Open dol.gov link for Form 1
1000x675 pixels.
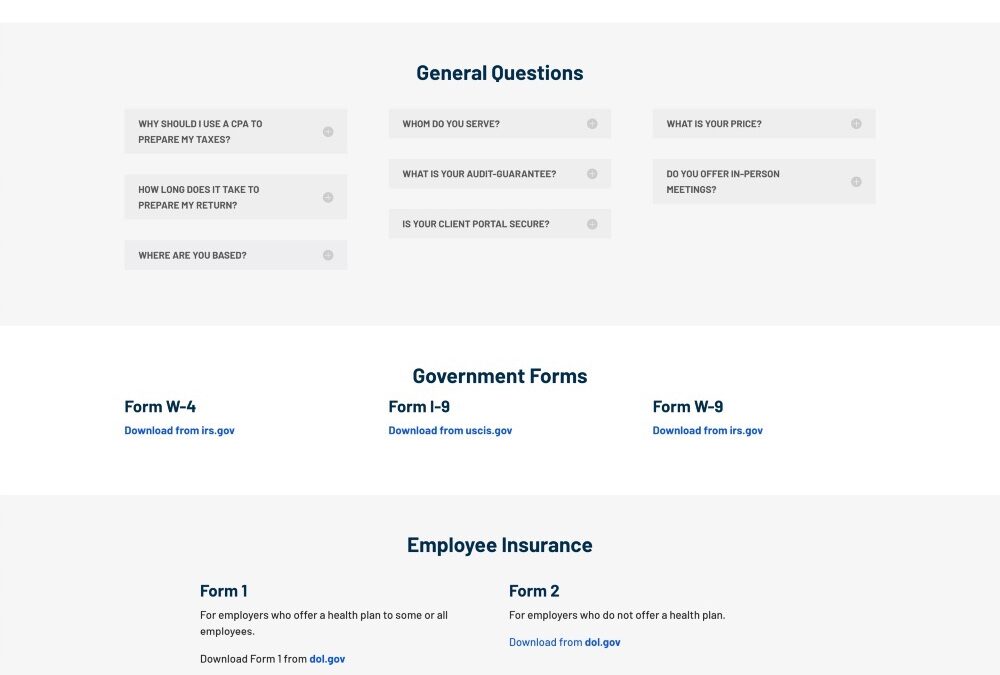tap(327, 659)
